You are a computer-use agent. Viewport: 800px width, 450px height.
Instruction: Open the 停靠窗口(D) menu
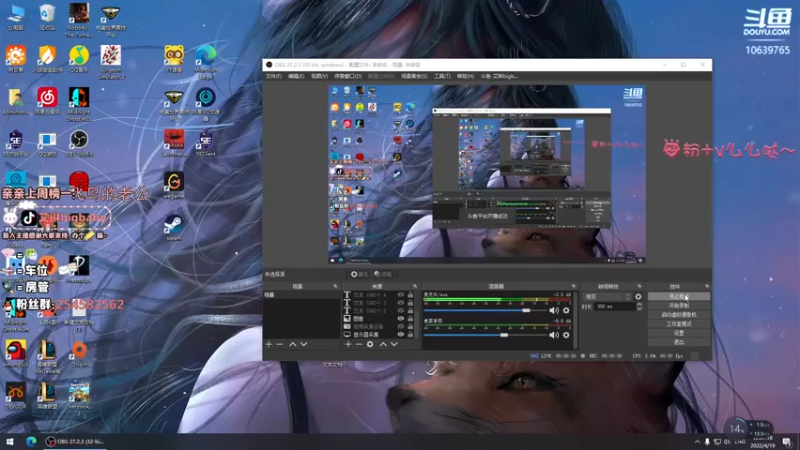click(348, 76)
